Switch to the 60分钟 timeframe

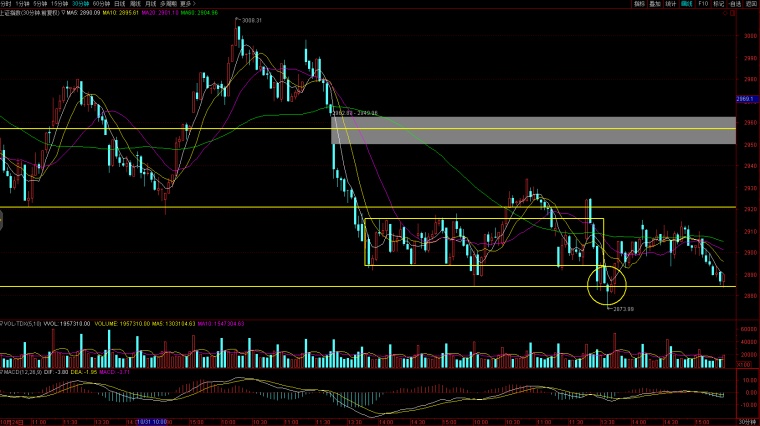101,3
